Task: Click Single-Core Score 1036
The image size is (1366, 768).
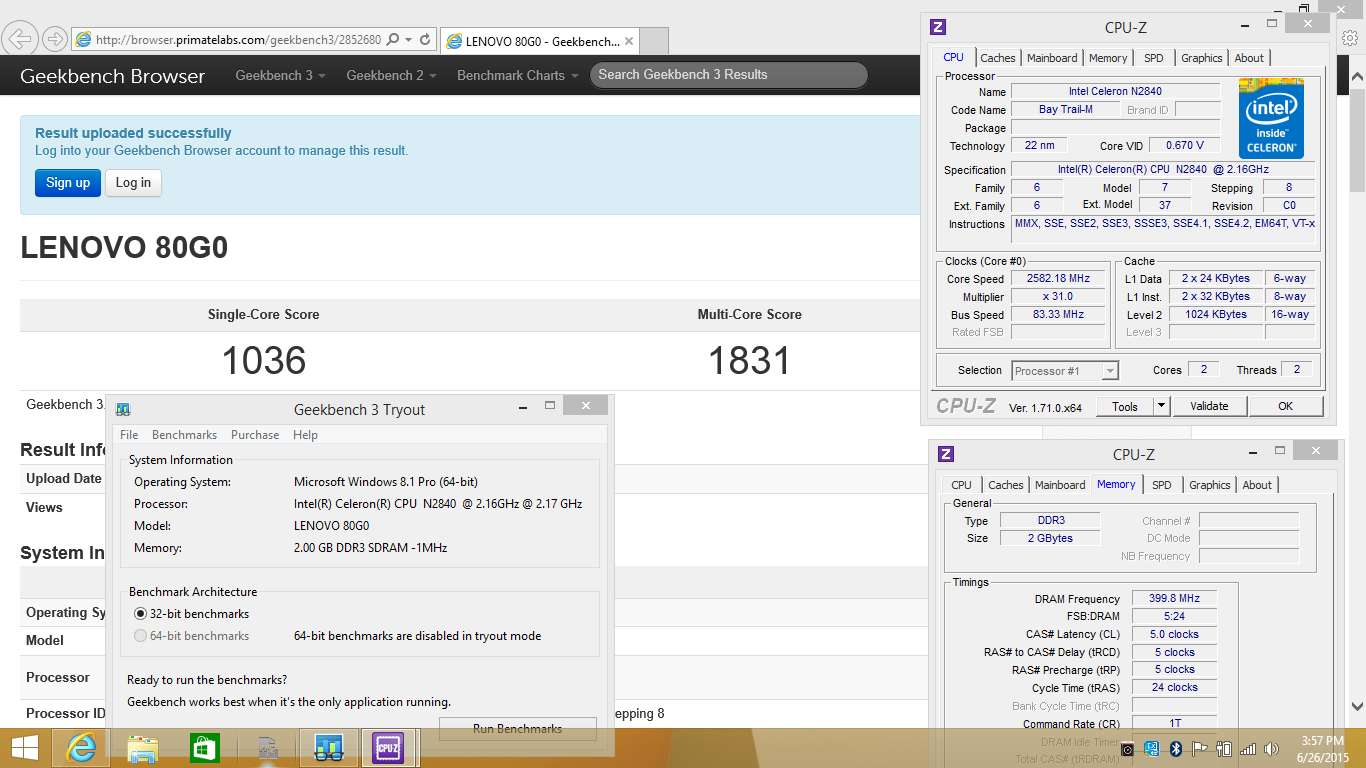Action: (x=264, y=360)
